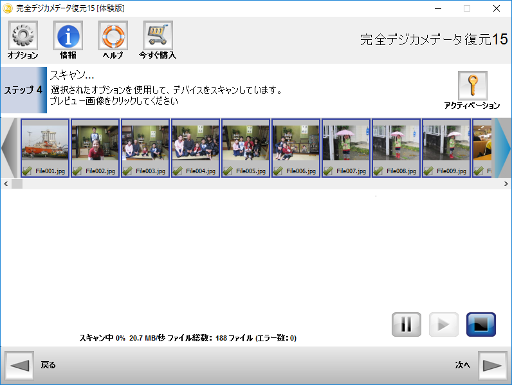Uncheck the checkmark for File005.jpg
This screenshot has height=385, width=512.
[228, 171]
